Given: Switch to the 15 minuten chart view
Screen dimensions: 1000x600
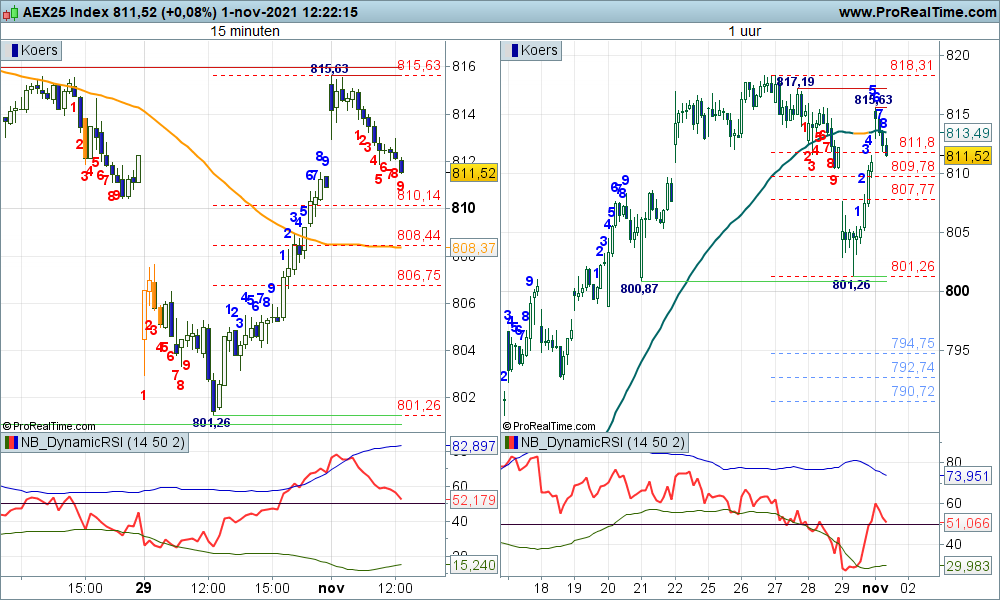Looking at the screenshot, I should coord(247,31).
